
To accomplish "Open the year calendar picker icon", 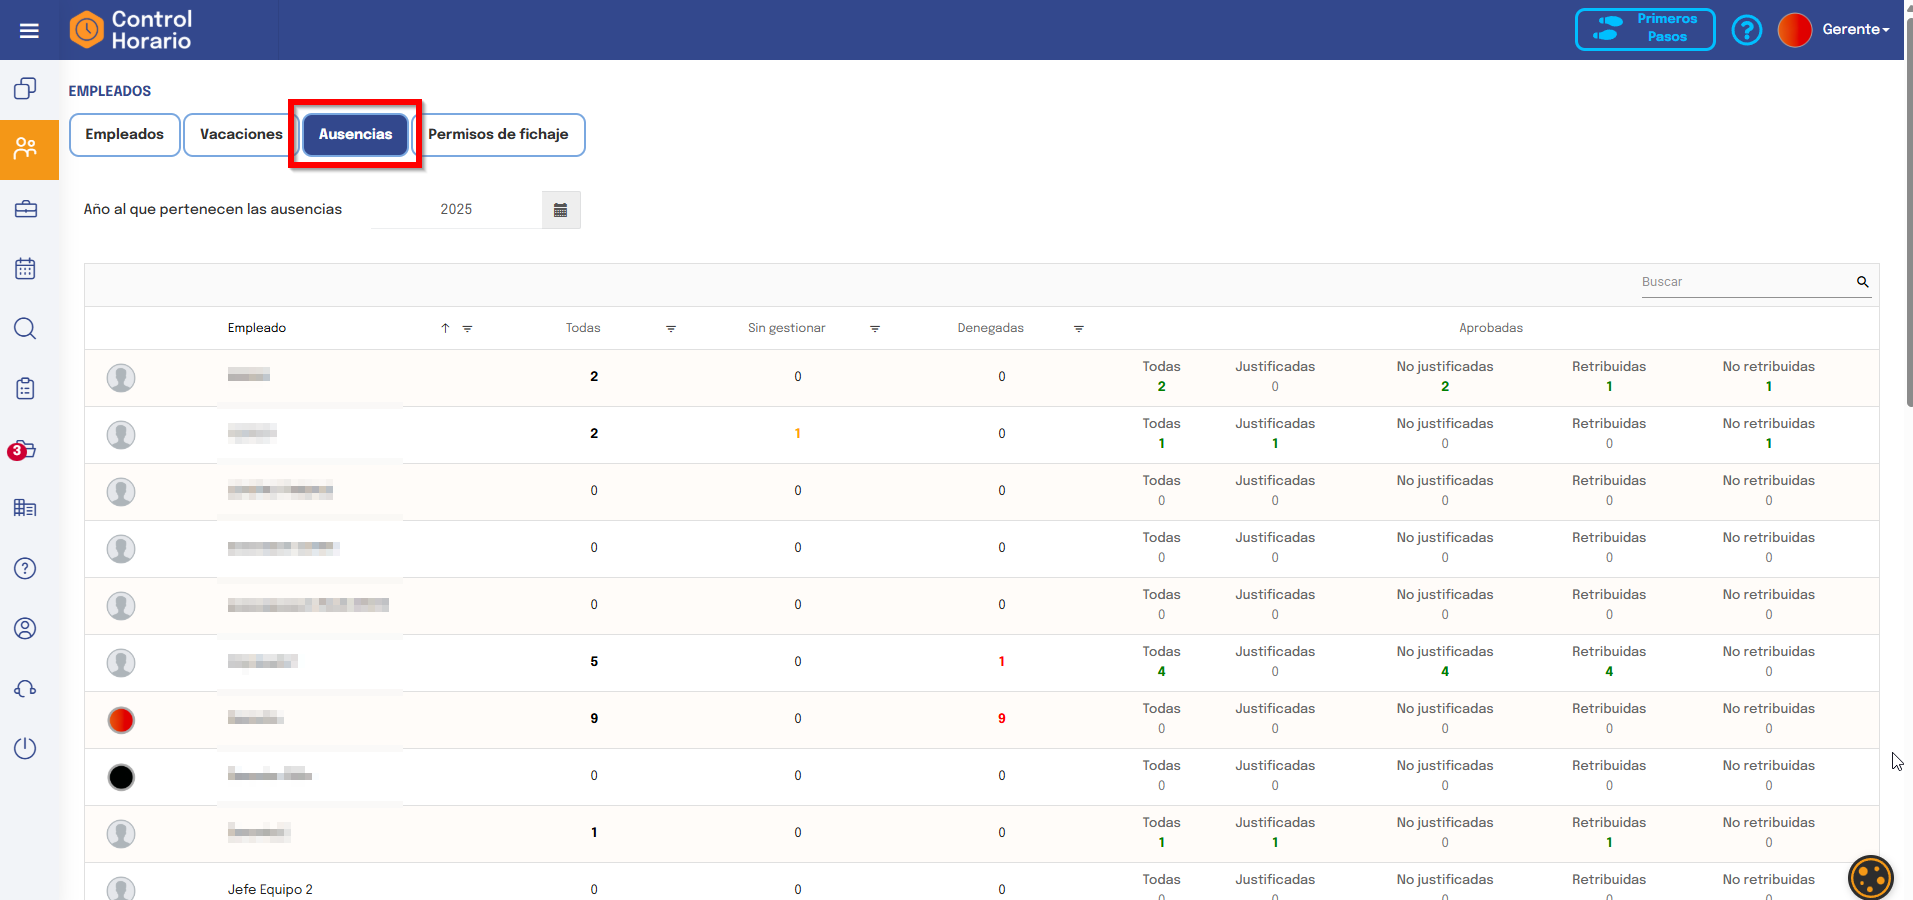I will (x=561, y=210).
